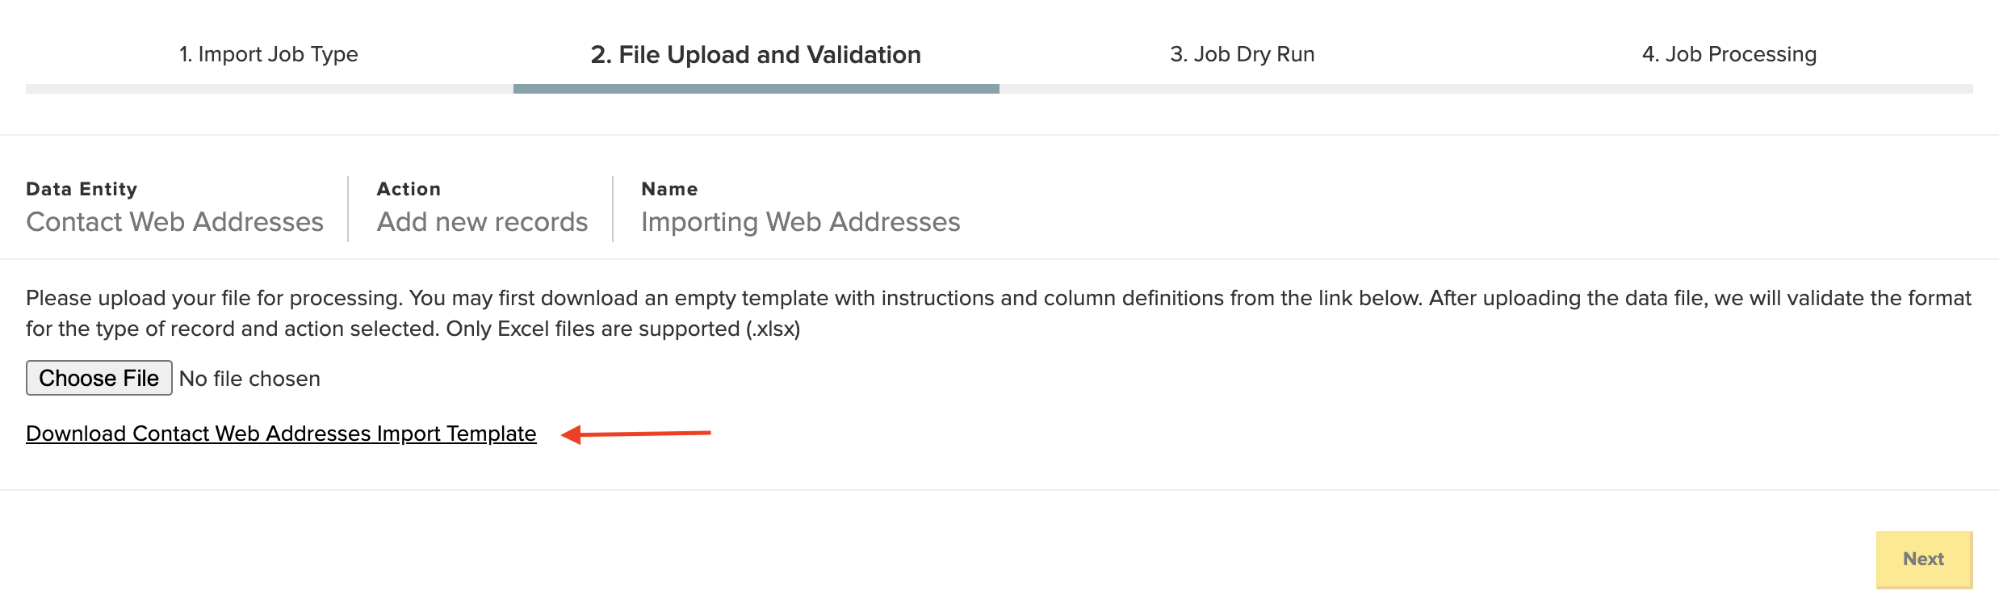Switch to the Job Processing step
This screenshot has width=1999, height=612.
[x=1729, y=54]
